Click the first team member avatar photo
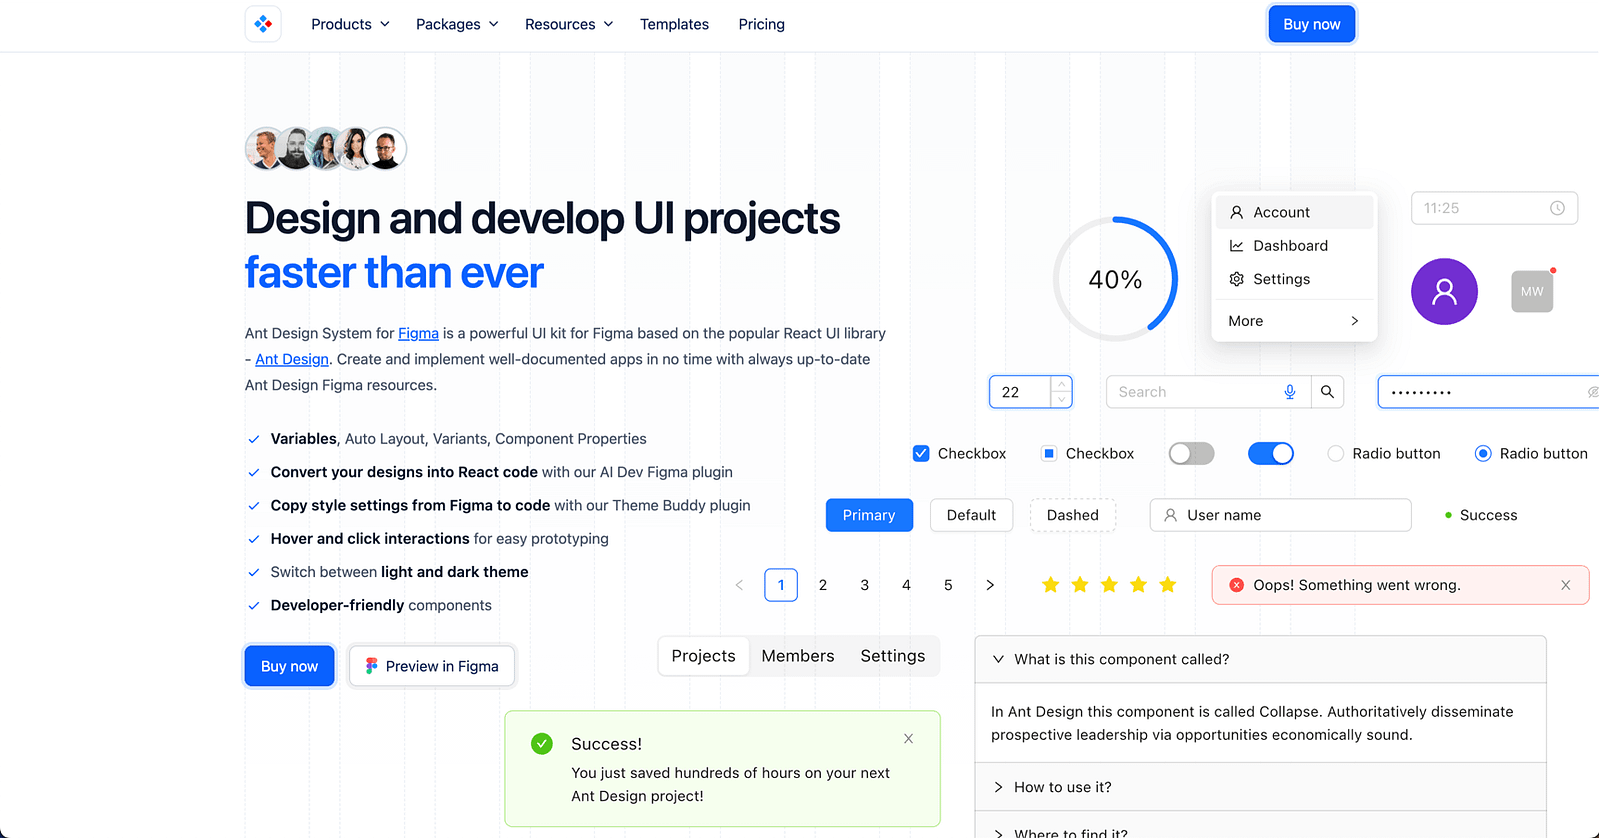The height and width of the screenshot is (838, 1600). (266, 149)
